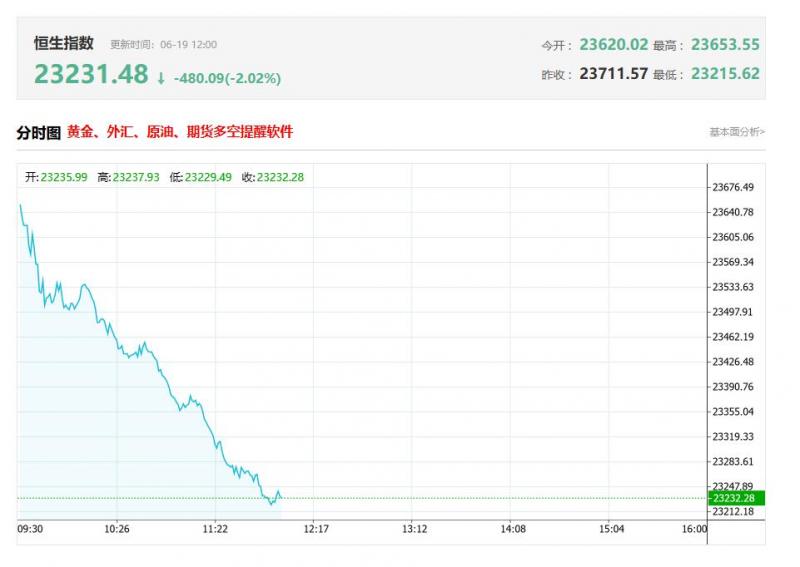Click chart close value 23232.28 in legend
The height and width of the screenshot is (567, 800).
tap(280, 177)
